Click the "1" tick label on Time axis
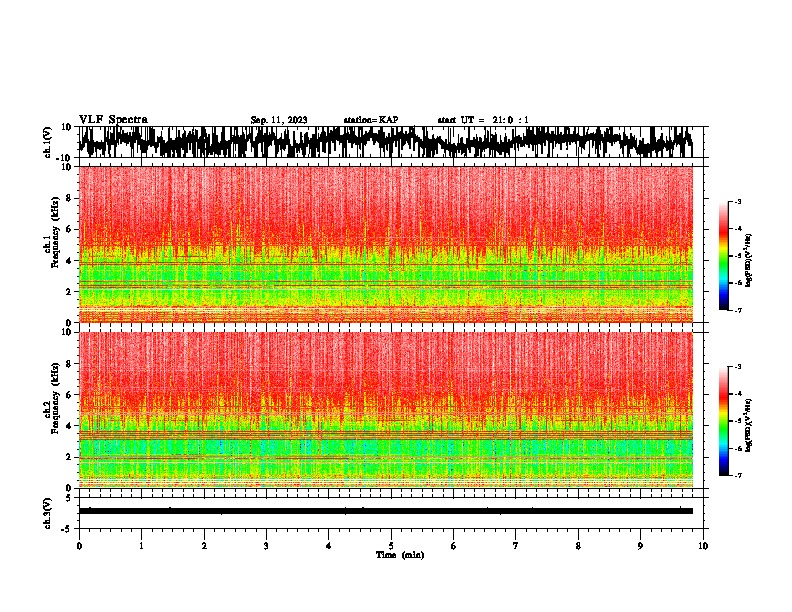Viewport: 792px width, 612px height. (x=141, y=546)
